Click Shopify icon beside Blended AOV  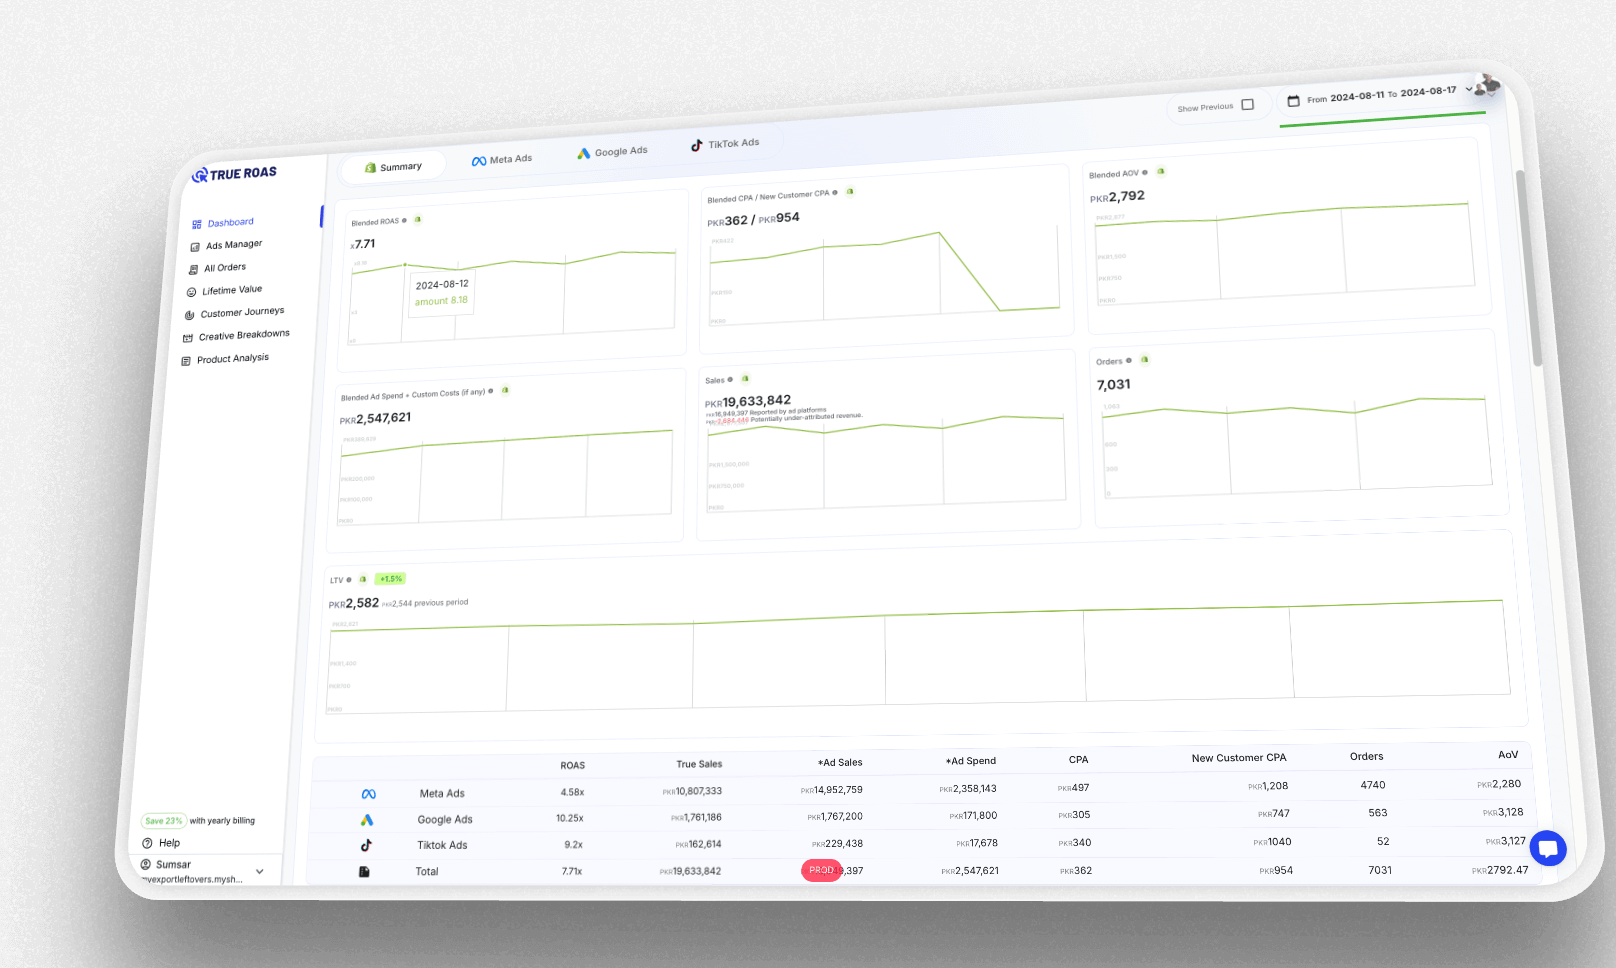coord(1160,171)
